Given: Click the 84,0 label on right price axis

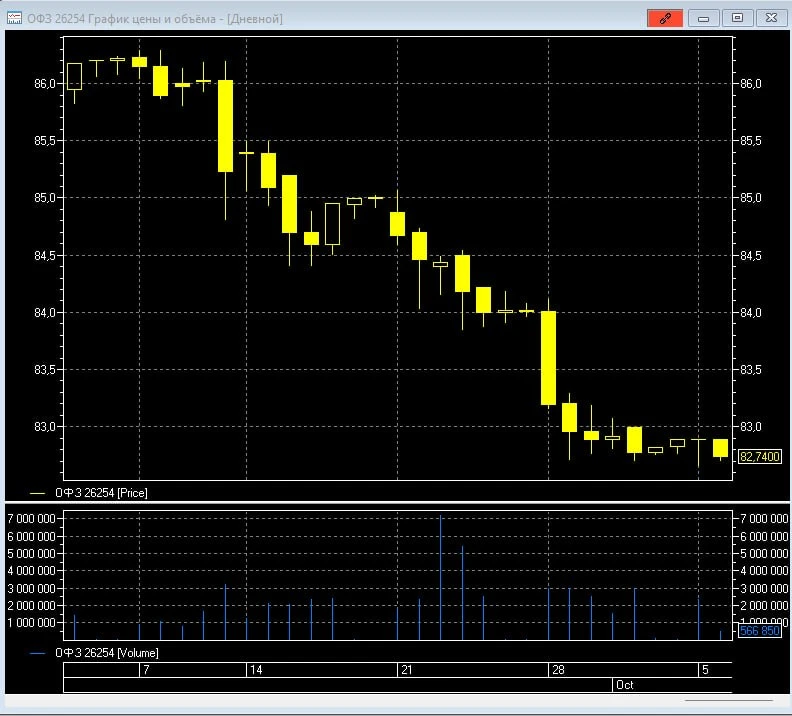Looking at the screenshot, I should point(751,313).
